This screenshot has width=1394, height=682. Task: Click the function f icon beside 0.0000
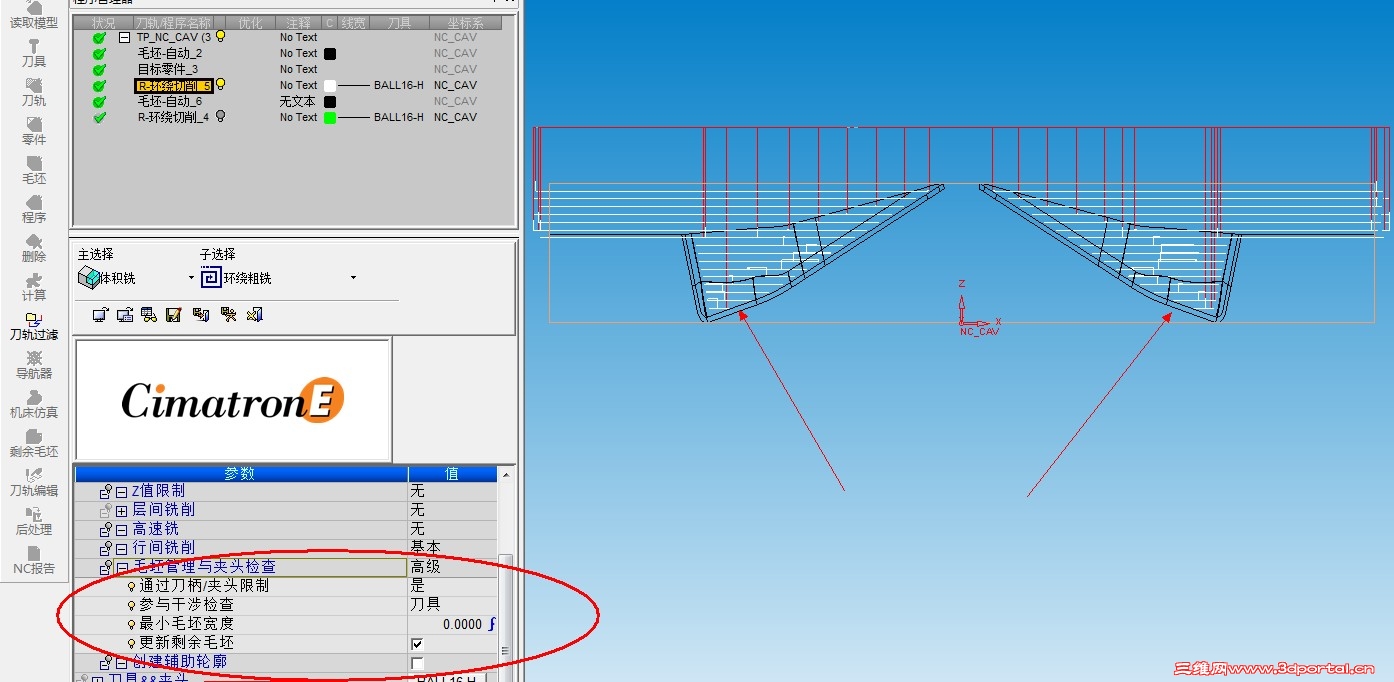491,624
